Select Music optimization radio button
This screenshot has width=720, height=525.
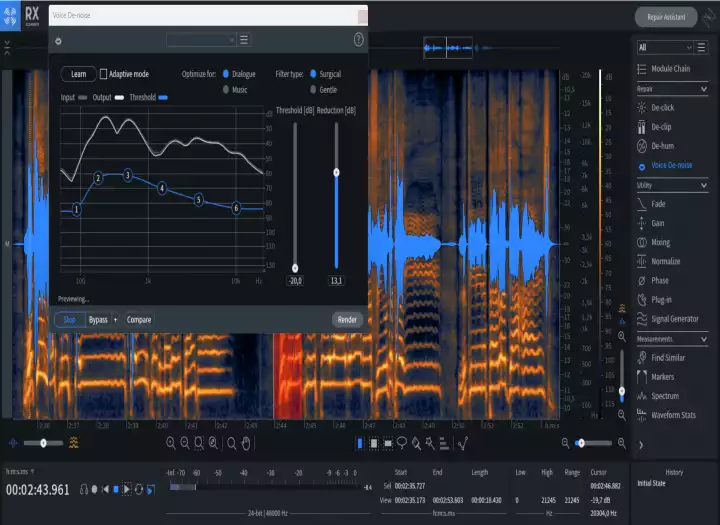pos(227,90)
